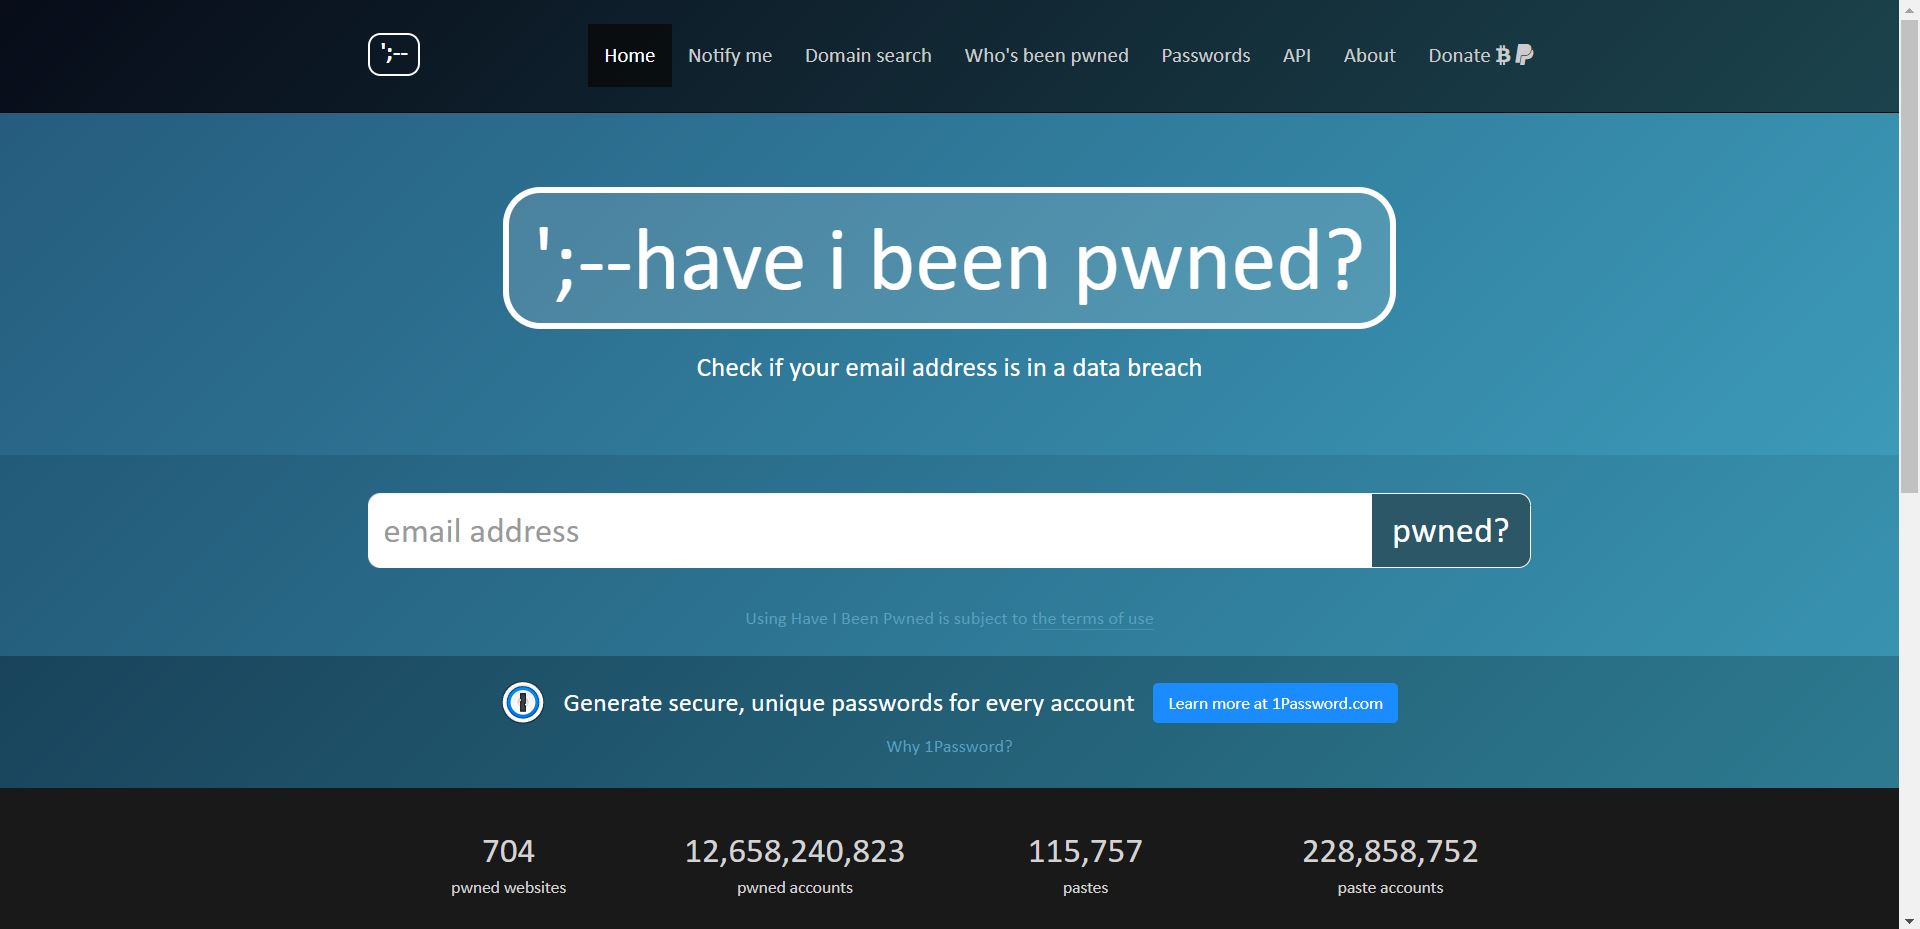Focus the email address input field
Image resolution: width=1920 pixels, height=929 pixels.
(x=870, y=531)
